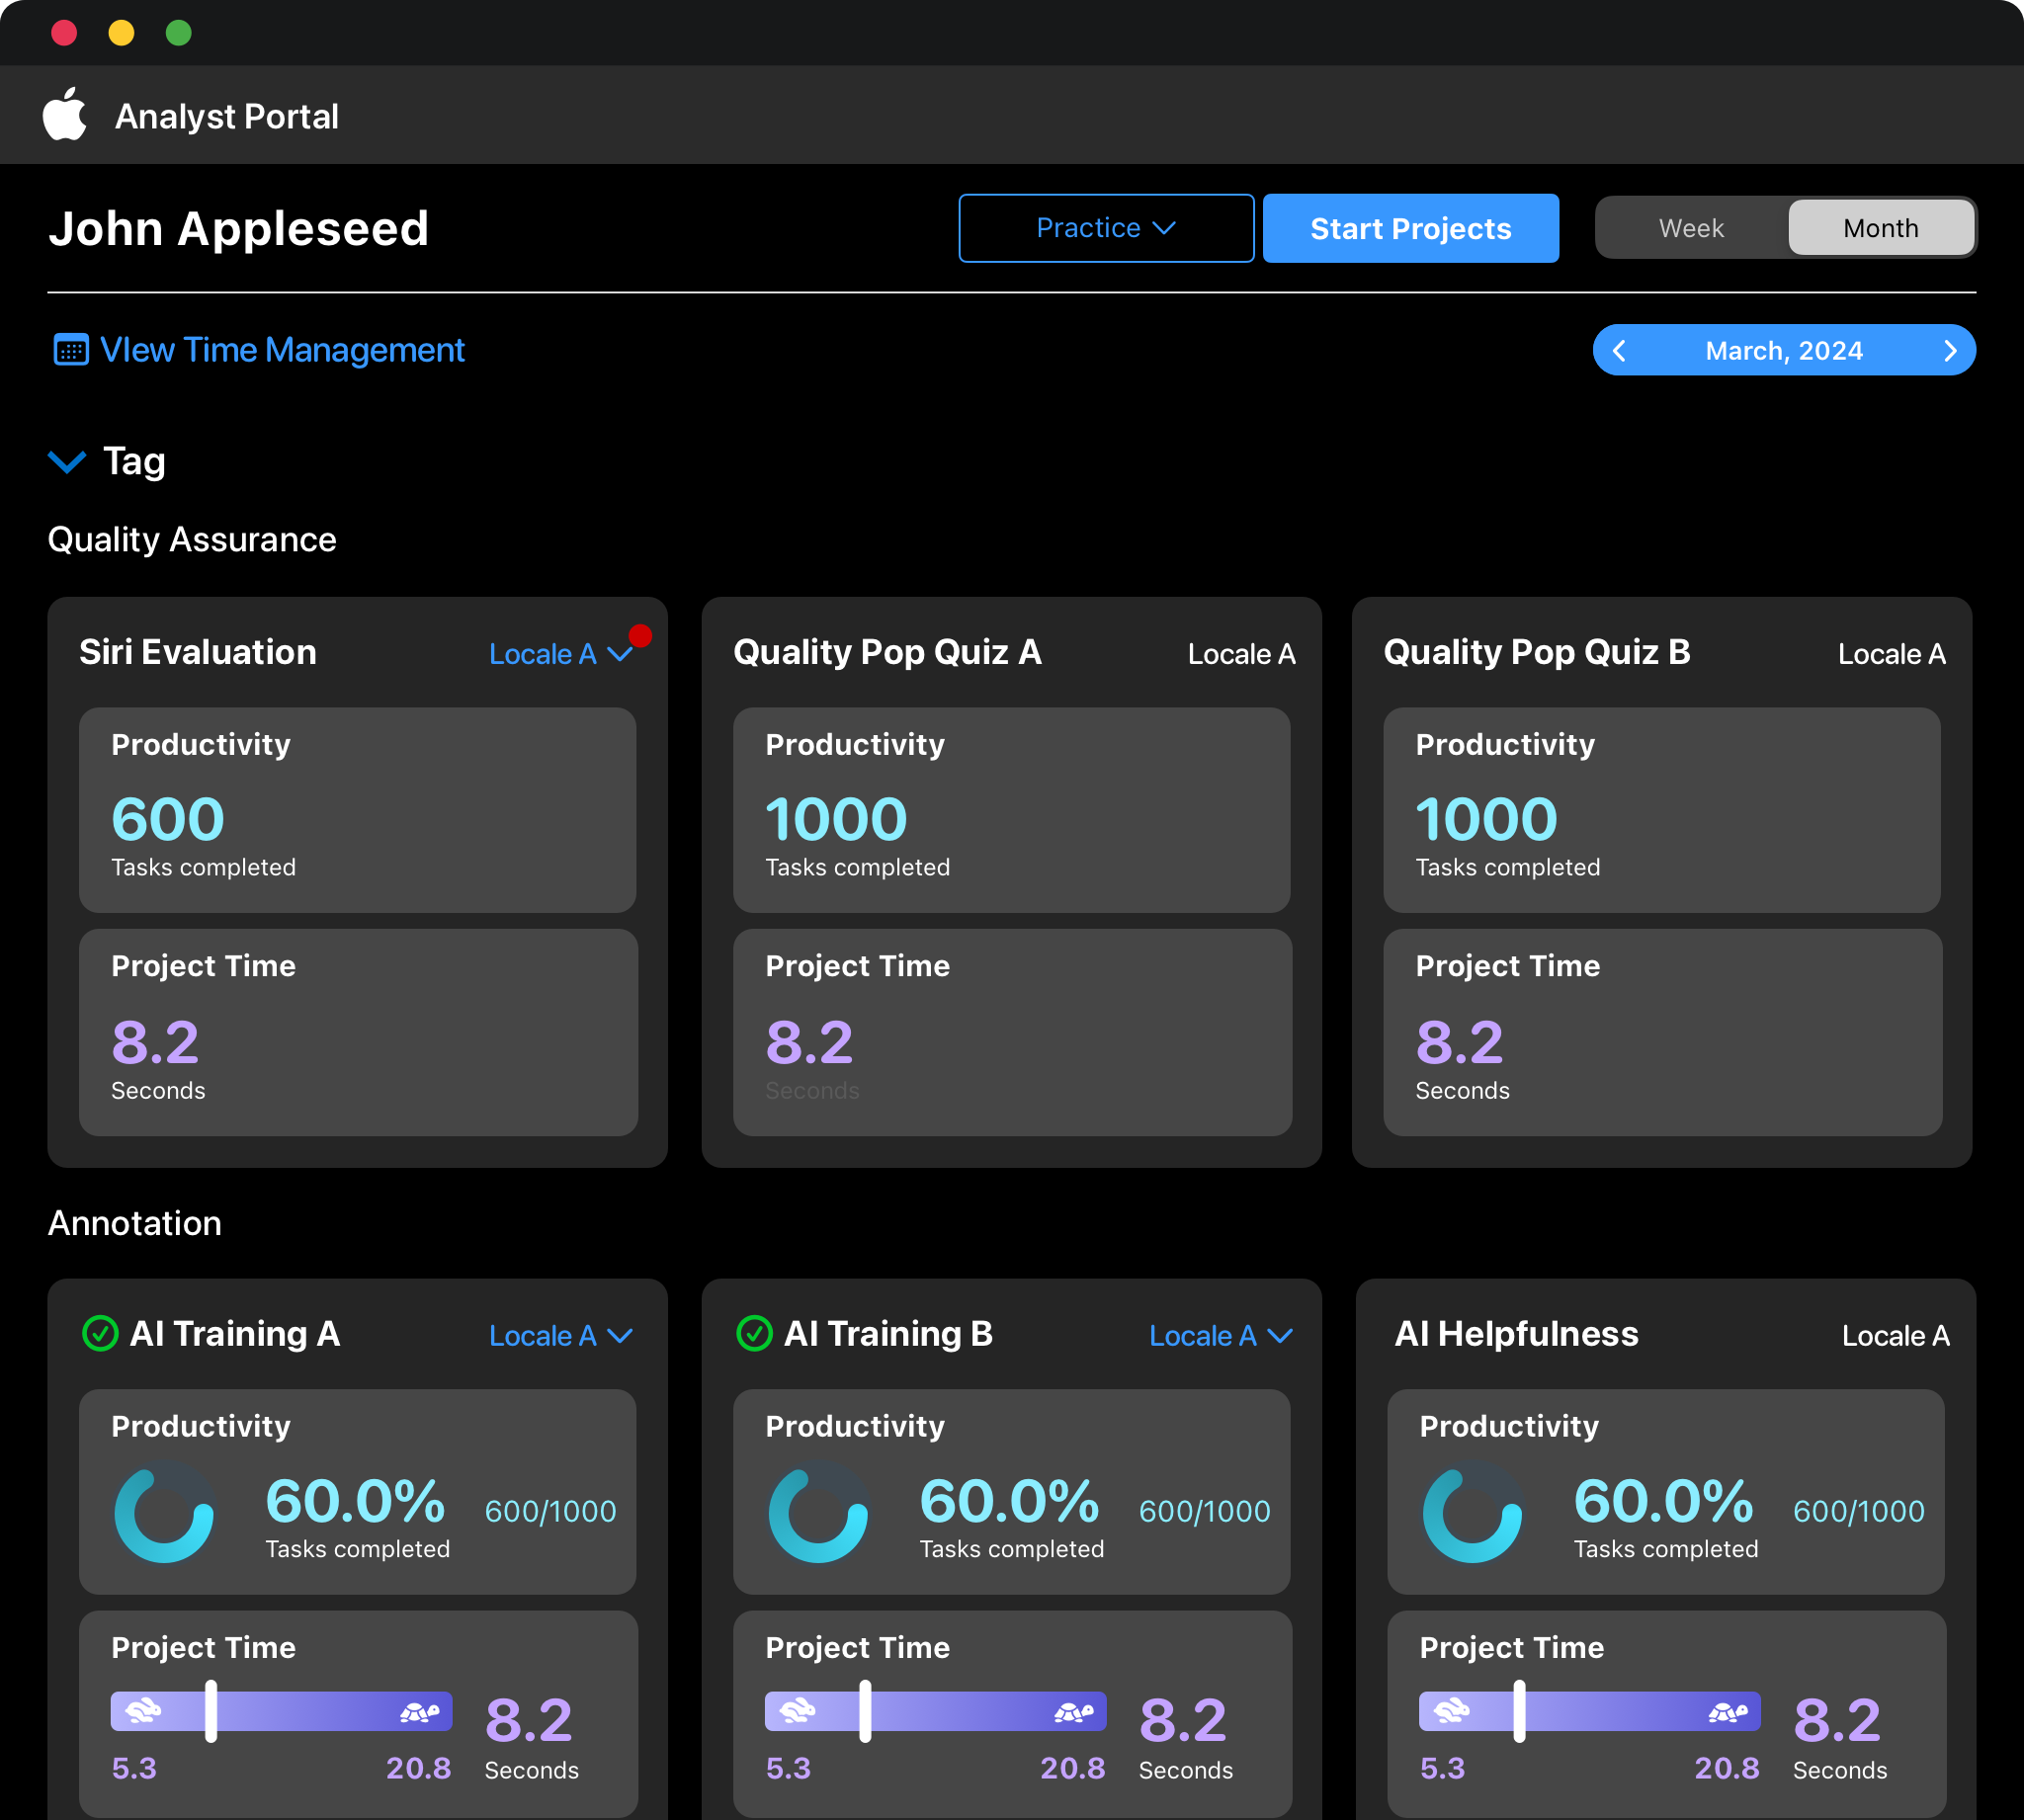This screenshot has width=2024, height=1820.
Task: Close the window with the red button
Action: coord(64,33)
